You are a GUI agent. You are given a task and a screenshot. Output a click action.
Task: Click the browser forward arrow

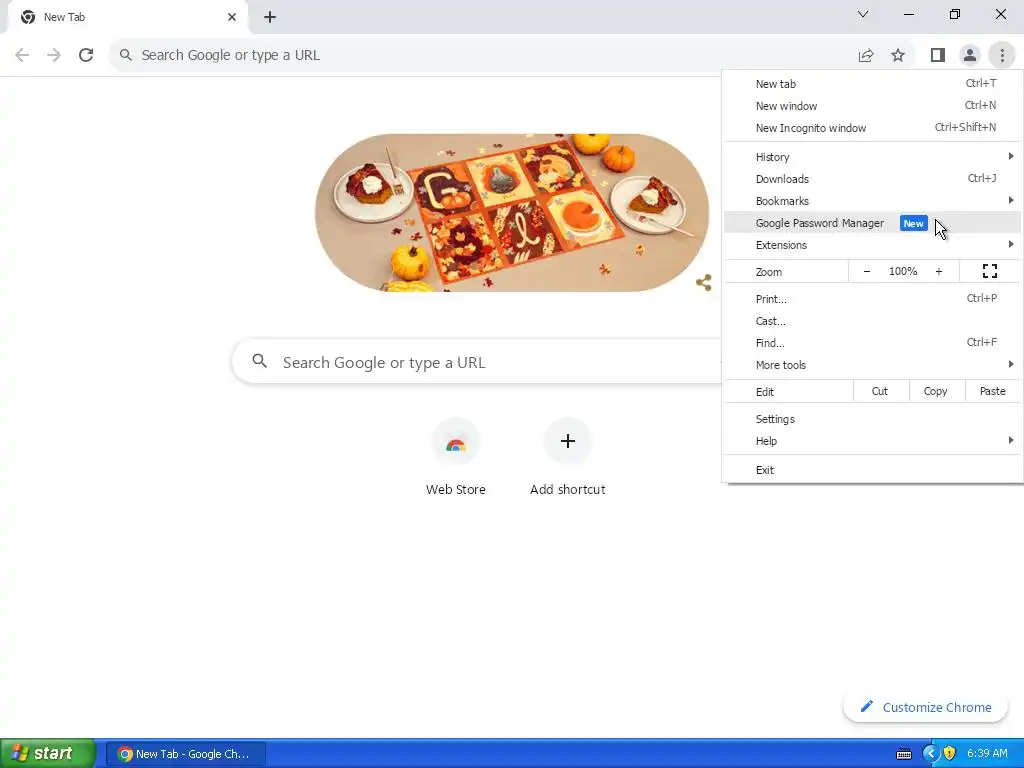[x=54, y=55]
